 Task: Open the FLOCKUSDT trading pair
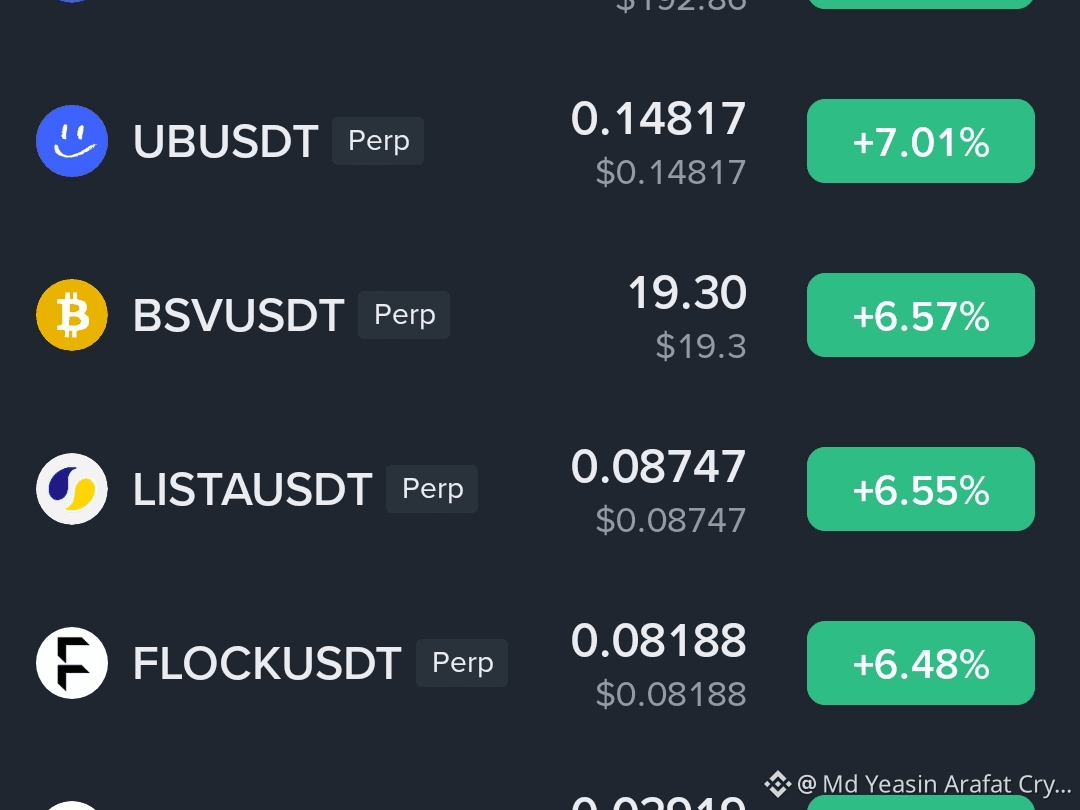[267, 663]
